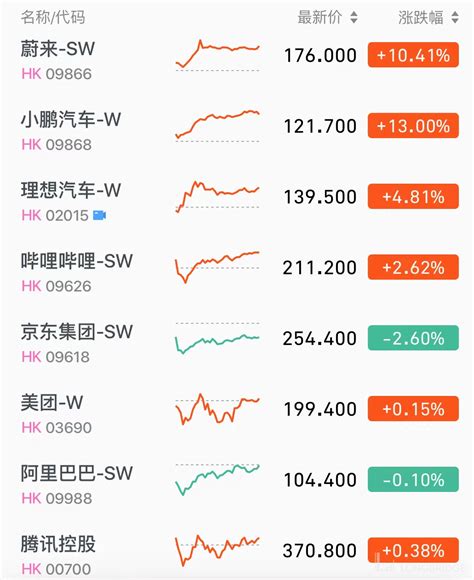Toggle the +13.00% change badge
Image resolution: width=474 pixels, height=580 pixels.
413,126
